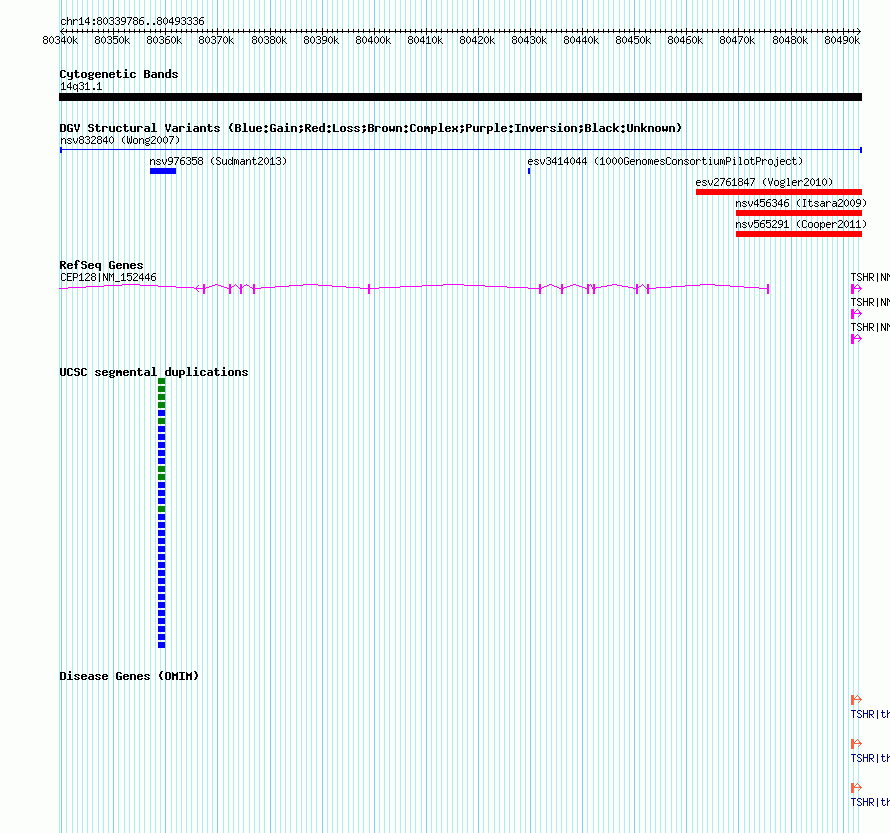Select the red nsv456346 loss bar
Screen dimensions: 890x833
pyautogui.click(x=799, y=213)
